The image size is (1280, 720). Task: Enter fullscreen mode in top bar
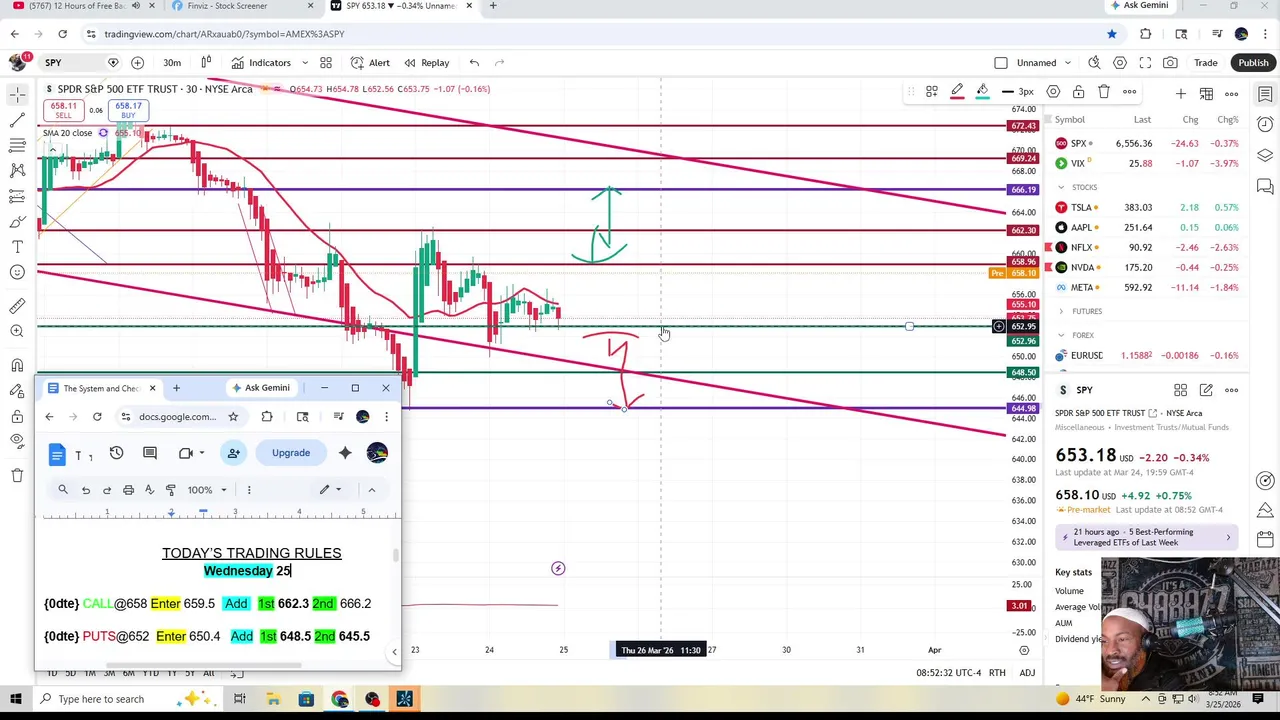(1145, 63)
